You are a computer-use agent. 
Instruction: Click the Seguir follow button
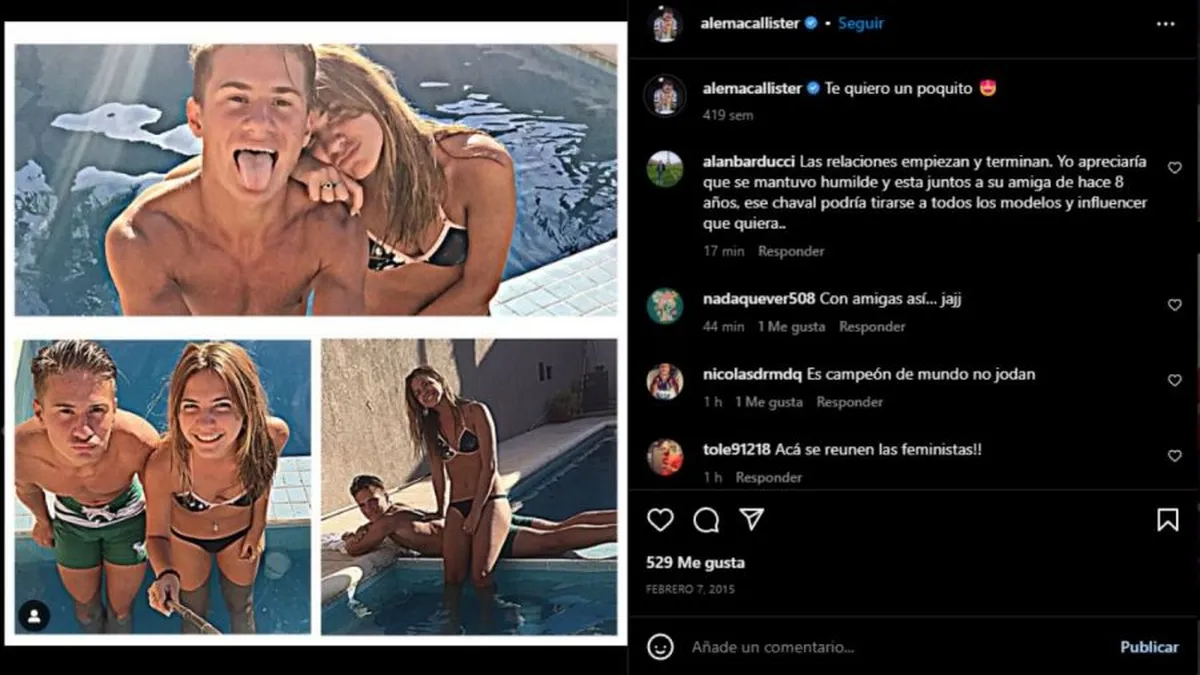[861, 23]
